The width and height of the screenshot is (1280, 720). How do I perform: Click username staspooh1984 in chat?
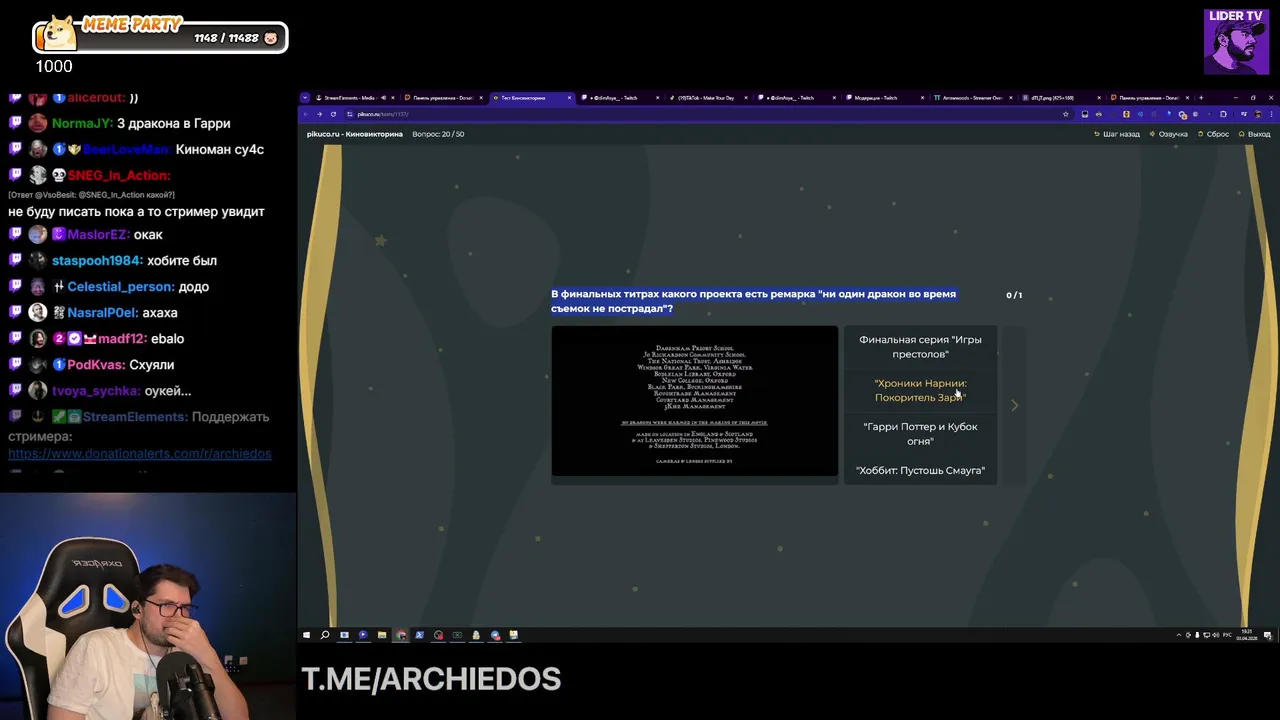(97, 260)
